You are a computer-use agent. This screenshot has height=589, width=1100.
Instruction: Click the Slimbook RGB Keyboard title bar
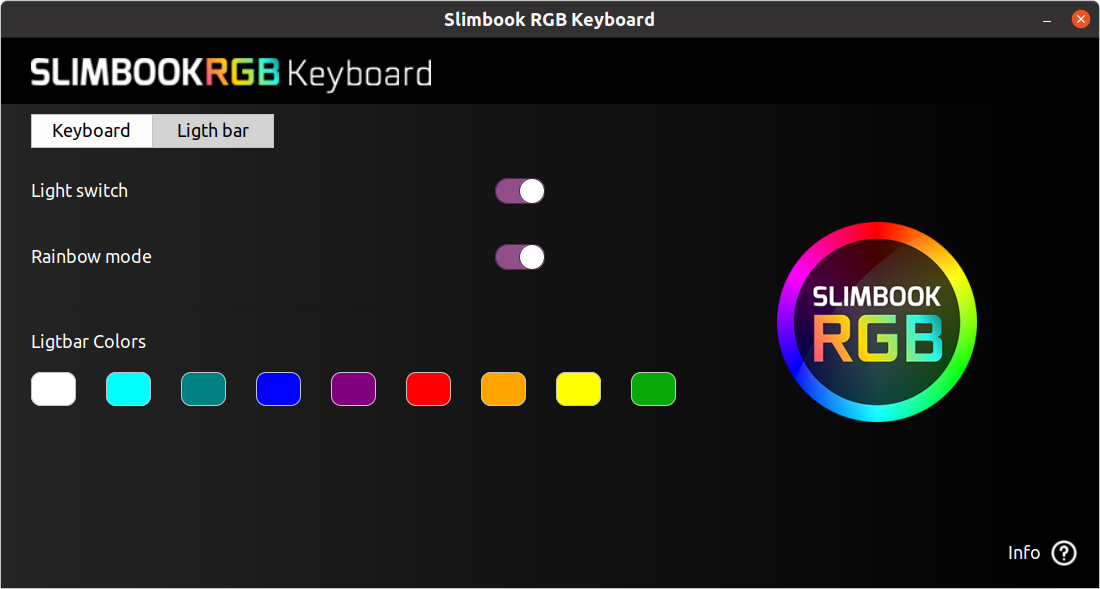tap(549, 19)
